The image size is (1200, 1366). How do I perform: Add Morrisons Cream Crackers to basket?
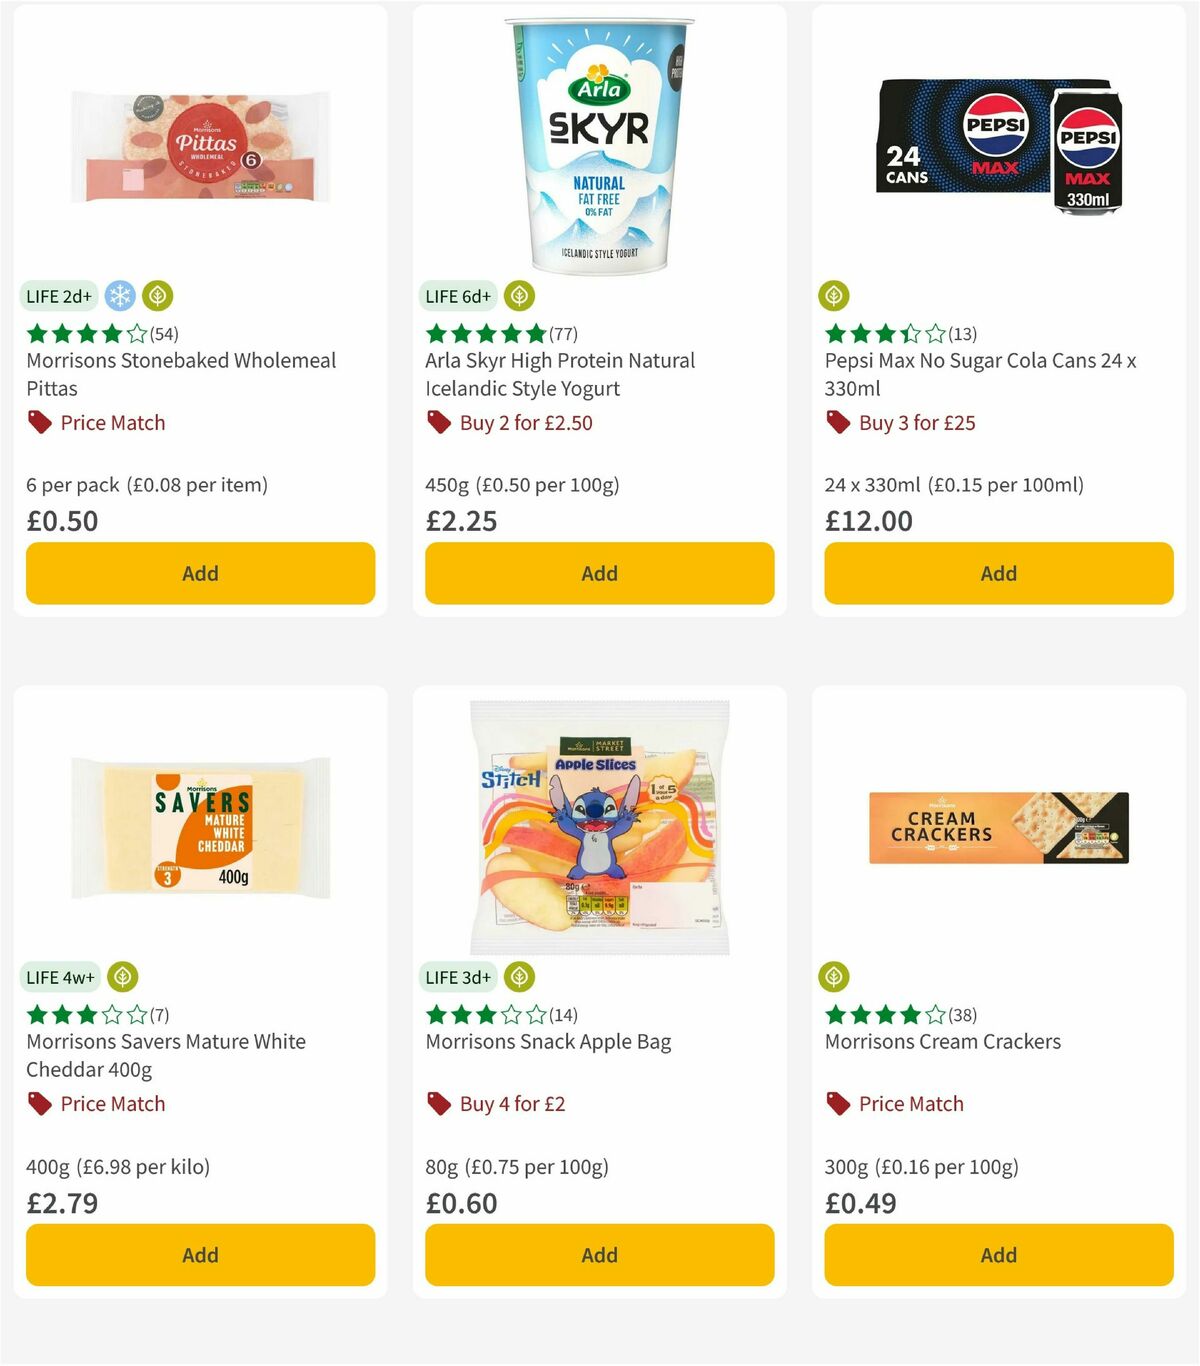point(998,1255)
